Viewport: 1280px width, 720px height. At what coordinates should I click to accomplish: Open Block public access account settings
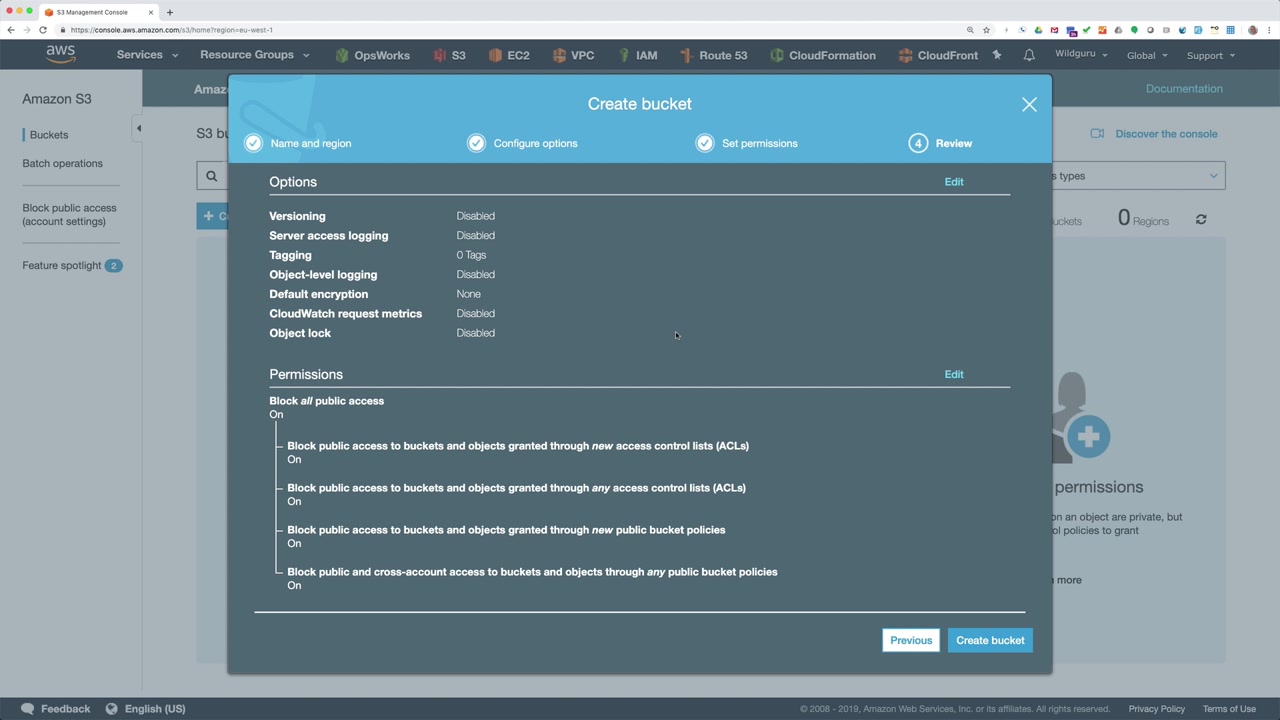pyautogui.click(x=69, y=215)
